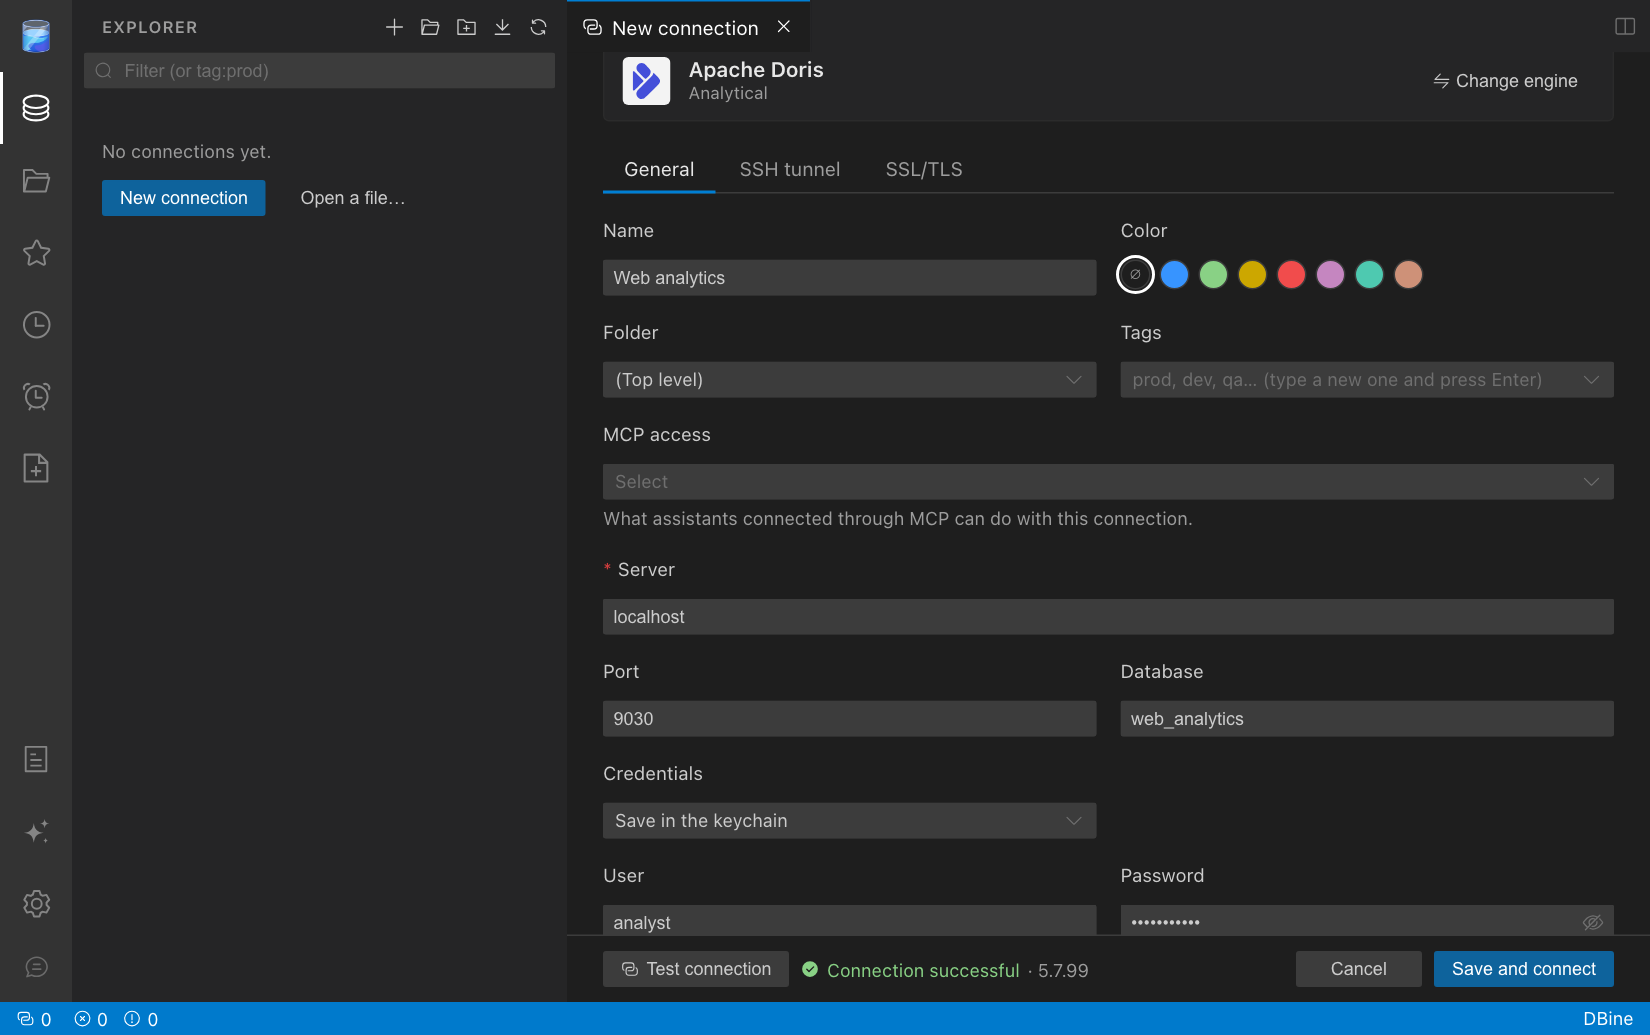Toggle split editor layout icon
Image resolution: width=1650 pixels, height=1035 pixels.
tap(1625, 26)
